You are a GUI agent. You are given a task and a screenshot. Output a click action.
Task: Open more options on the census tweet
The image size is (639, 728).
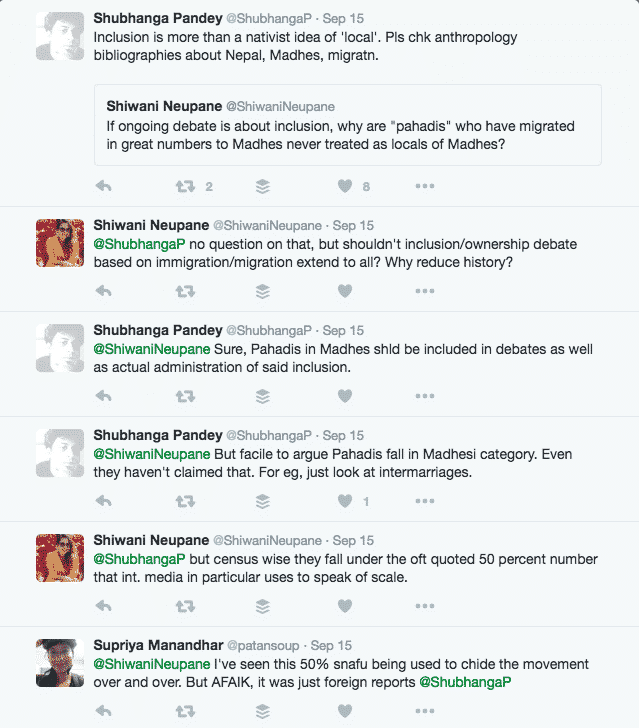click(x=424, y=606)
